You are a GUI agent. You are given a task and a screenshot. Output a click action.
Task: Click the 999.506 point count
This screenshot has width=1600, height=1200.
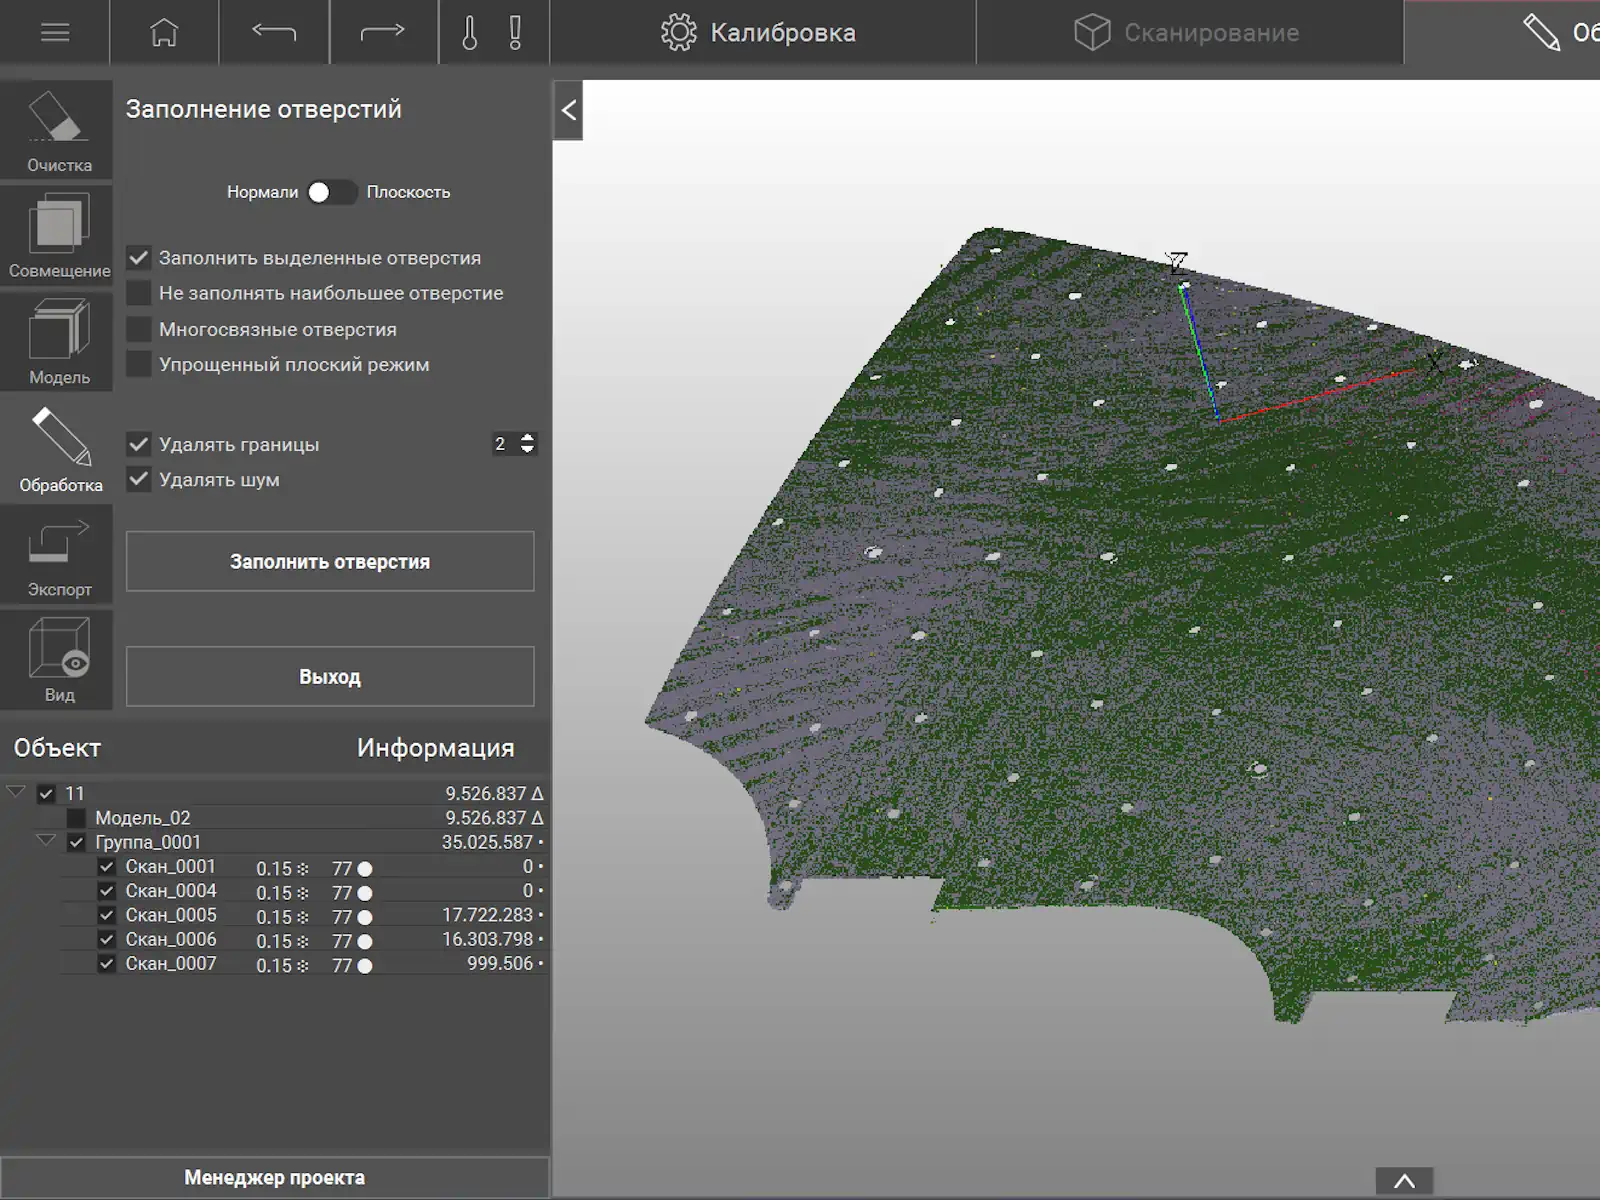tap(500, 963)
